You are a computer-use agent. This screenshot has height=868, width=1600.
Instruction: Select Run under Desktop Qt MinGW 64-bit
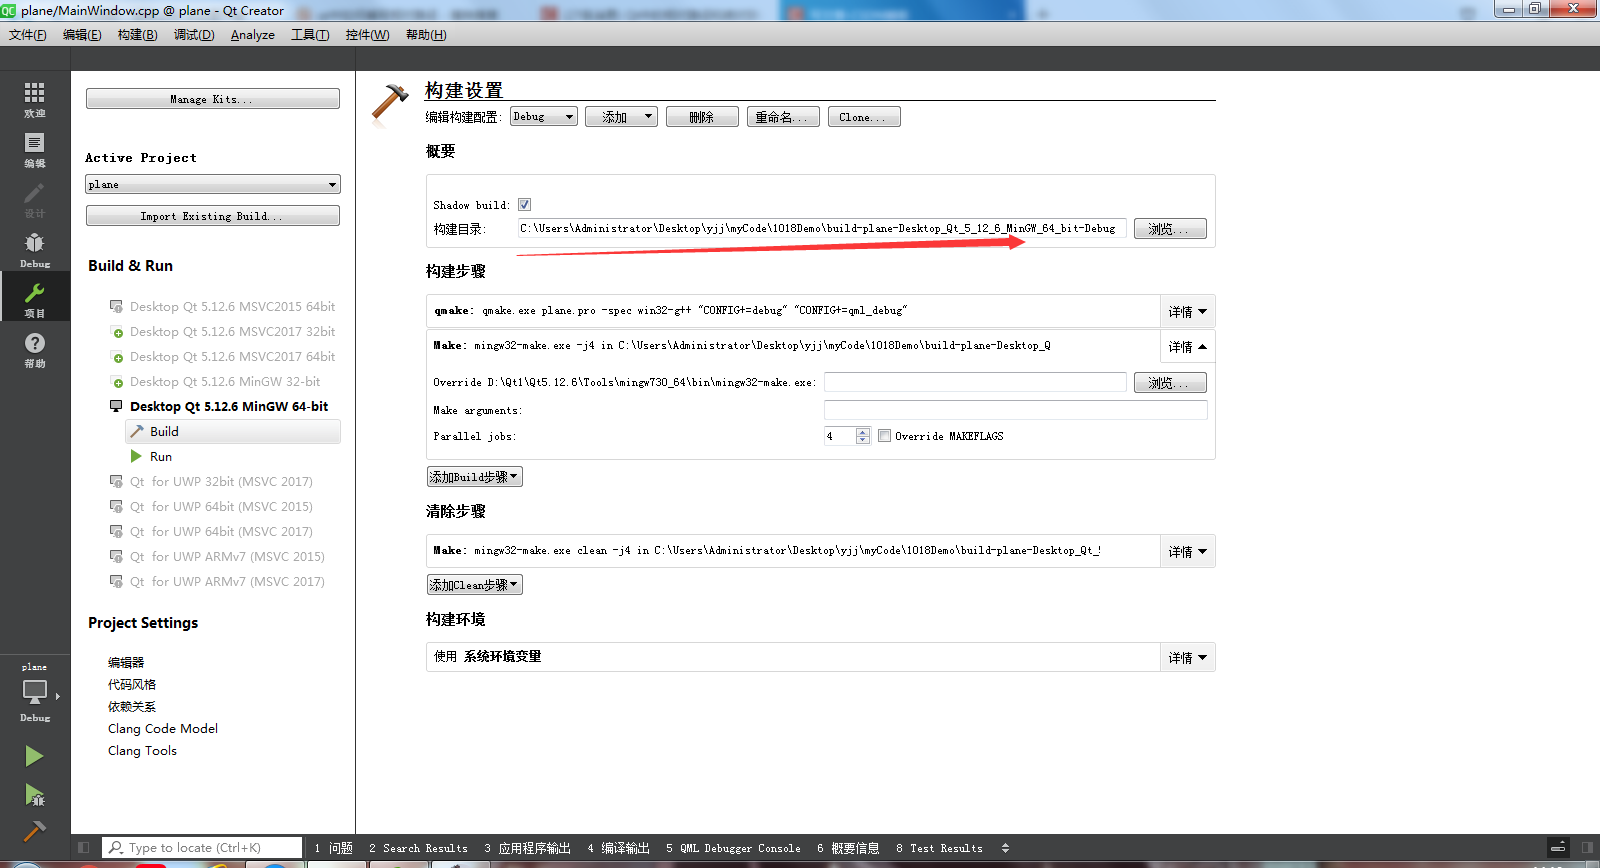point(161,456)
